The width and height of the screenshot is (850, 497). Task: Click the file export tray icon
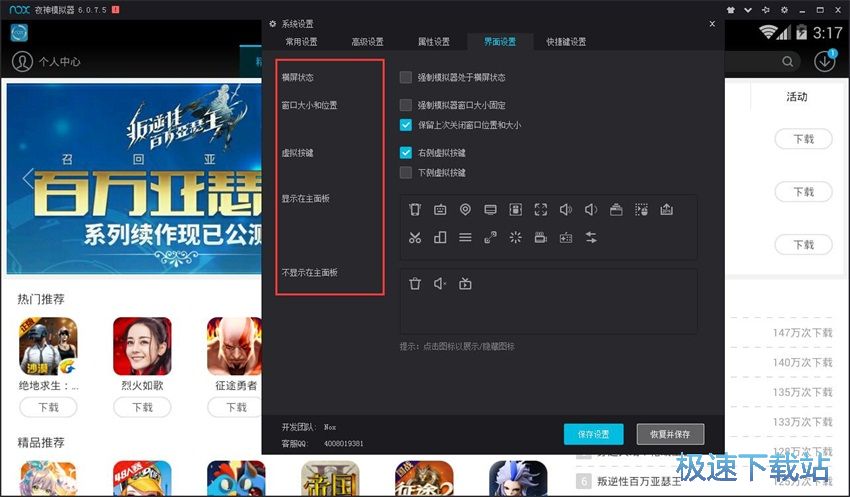click(x=666, y=209)
